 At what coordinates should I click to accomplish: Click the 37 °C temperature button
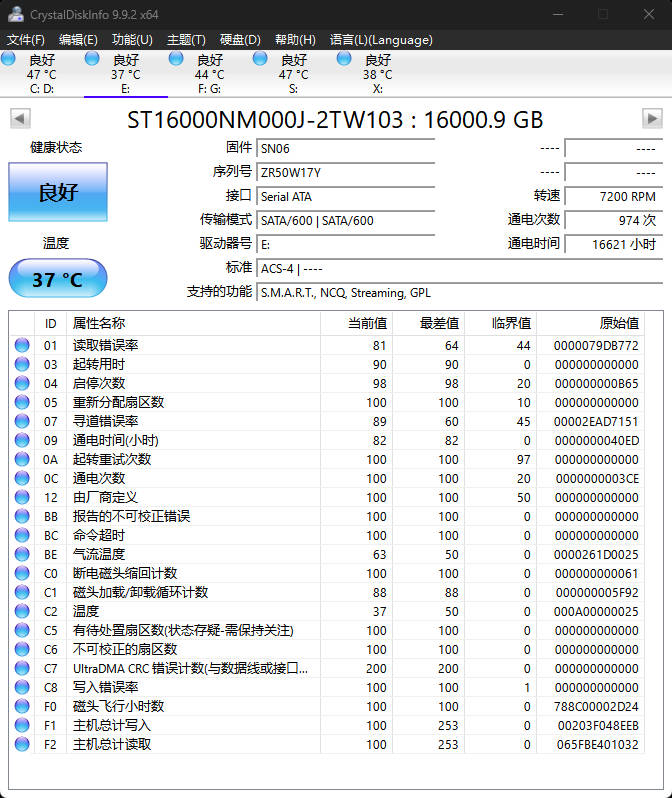click(58, 278)
